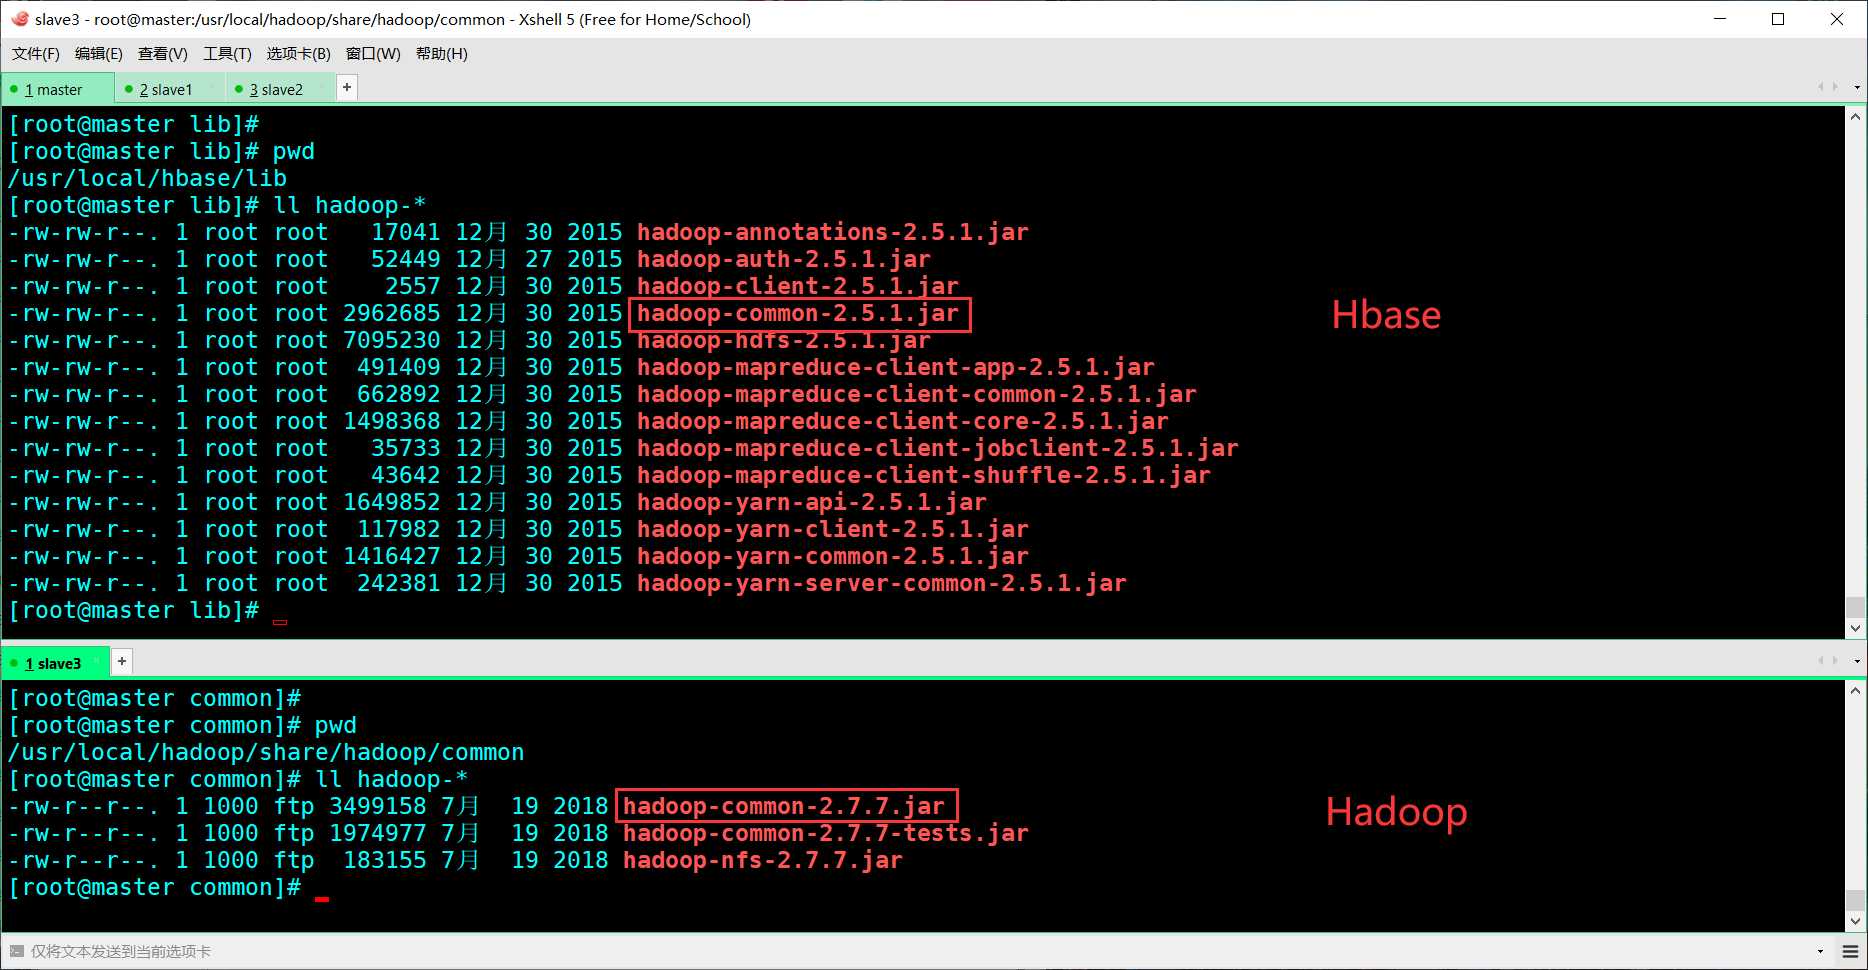
Task: Click hadoop-mapreduce-client-common-2.5.1.jar file name
Action: click(916, 394)
